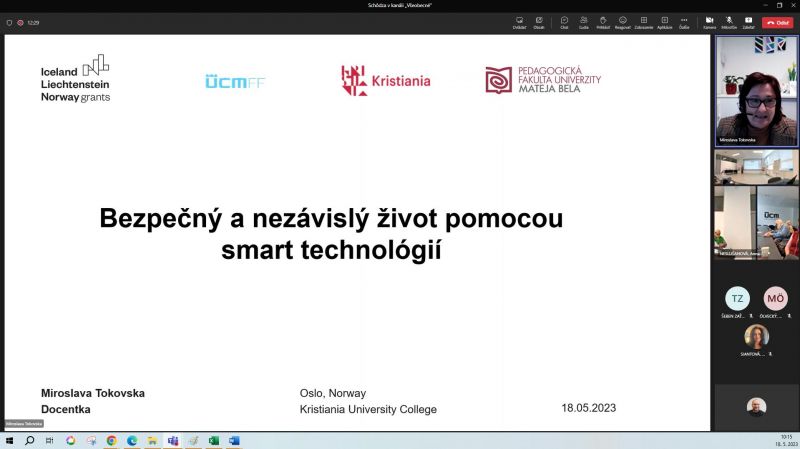Open the Chat panel in the meeting
Screen dimensions: 800x449
pos(564,21)
